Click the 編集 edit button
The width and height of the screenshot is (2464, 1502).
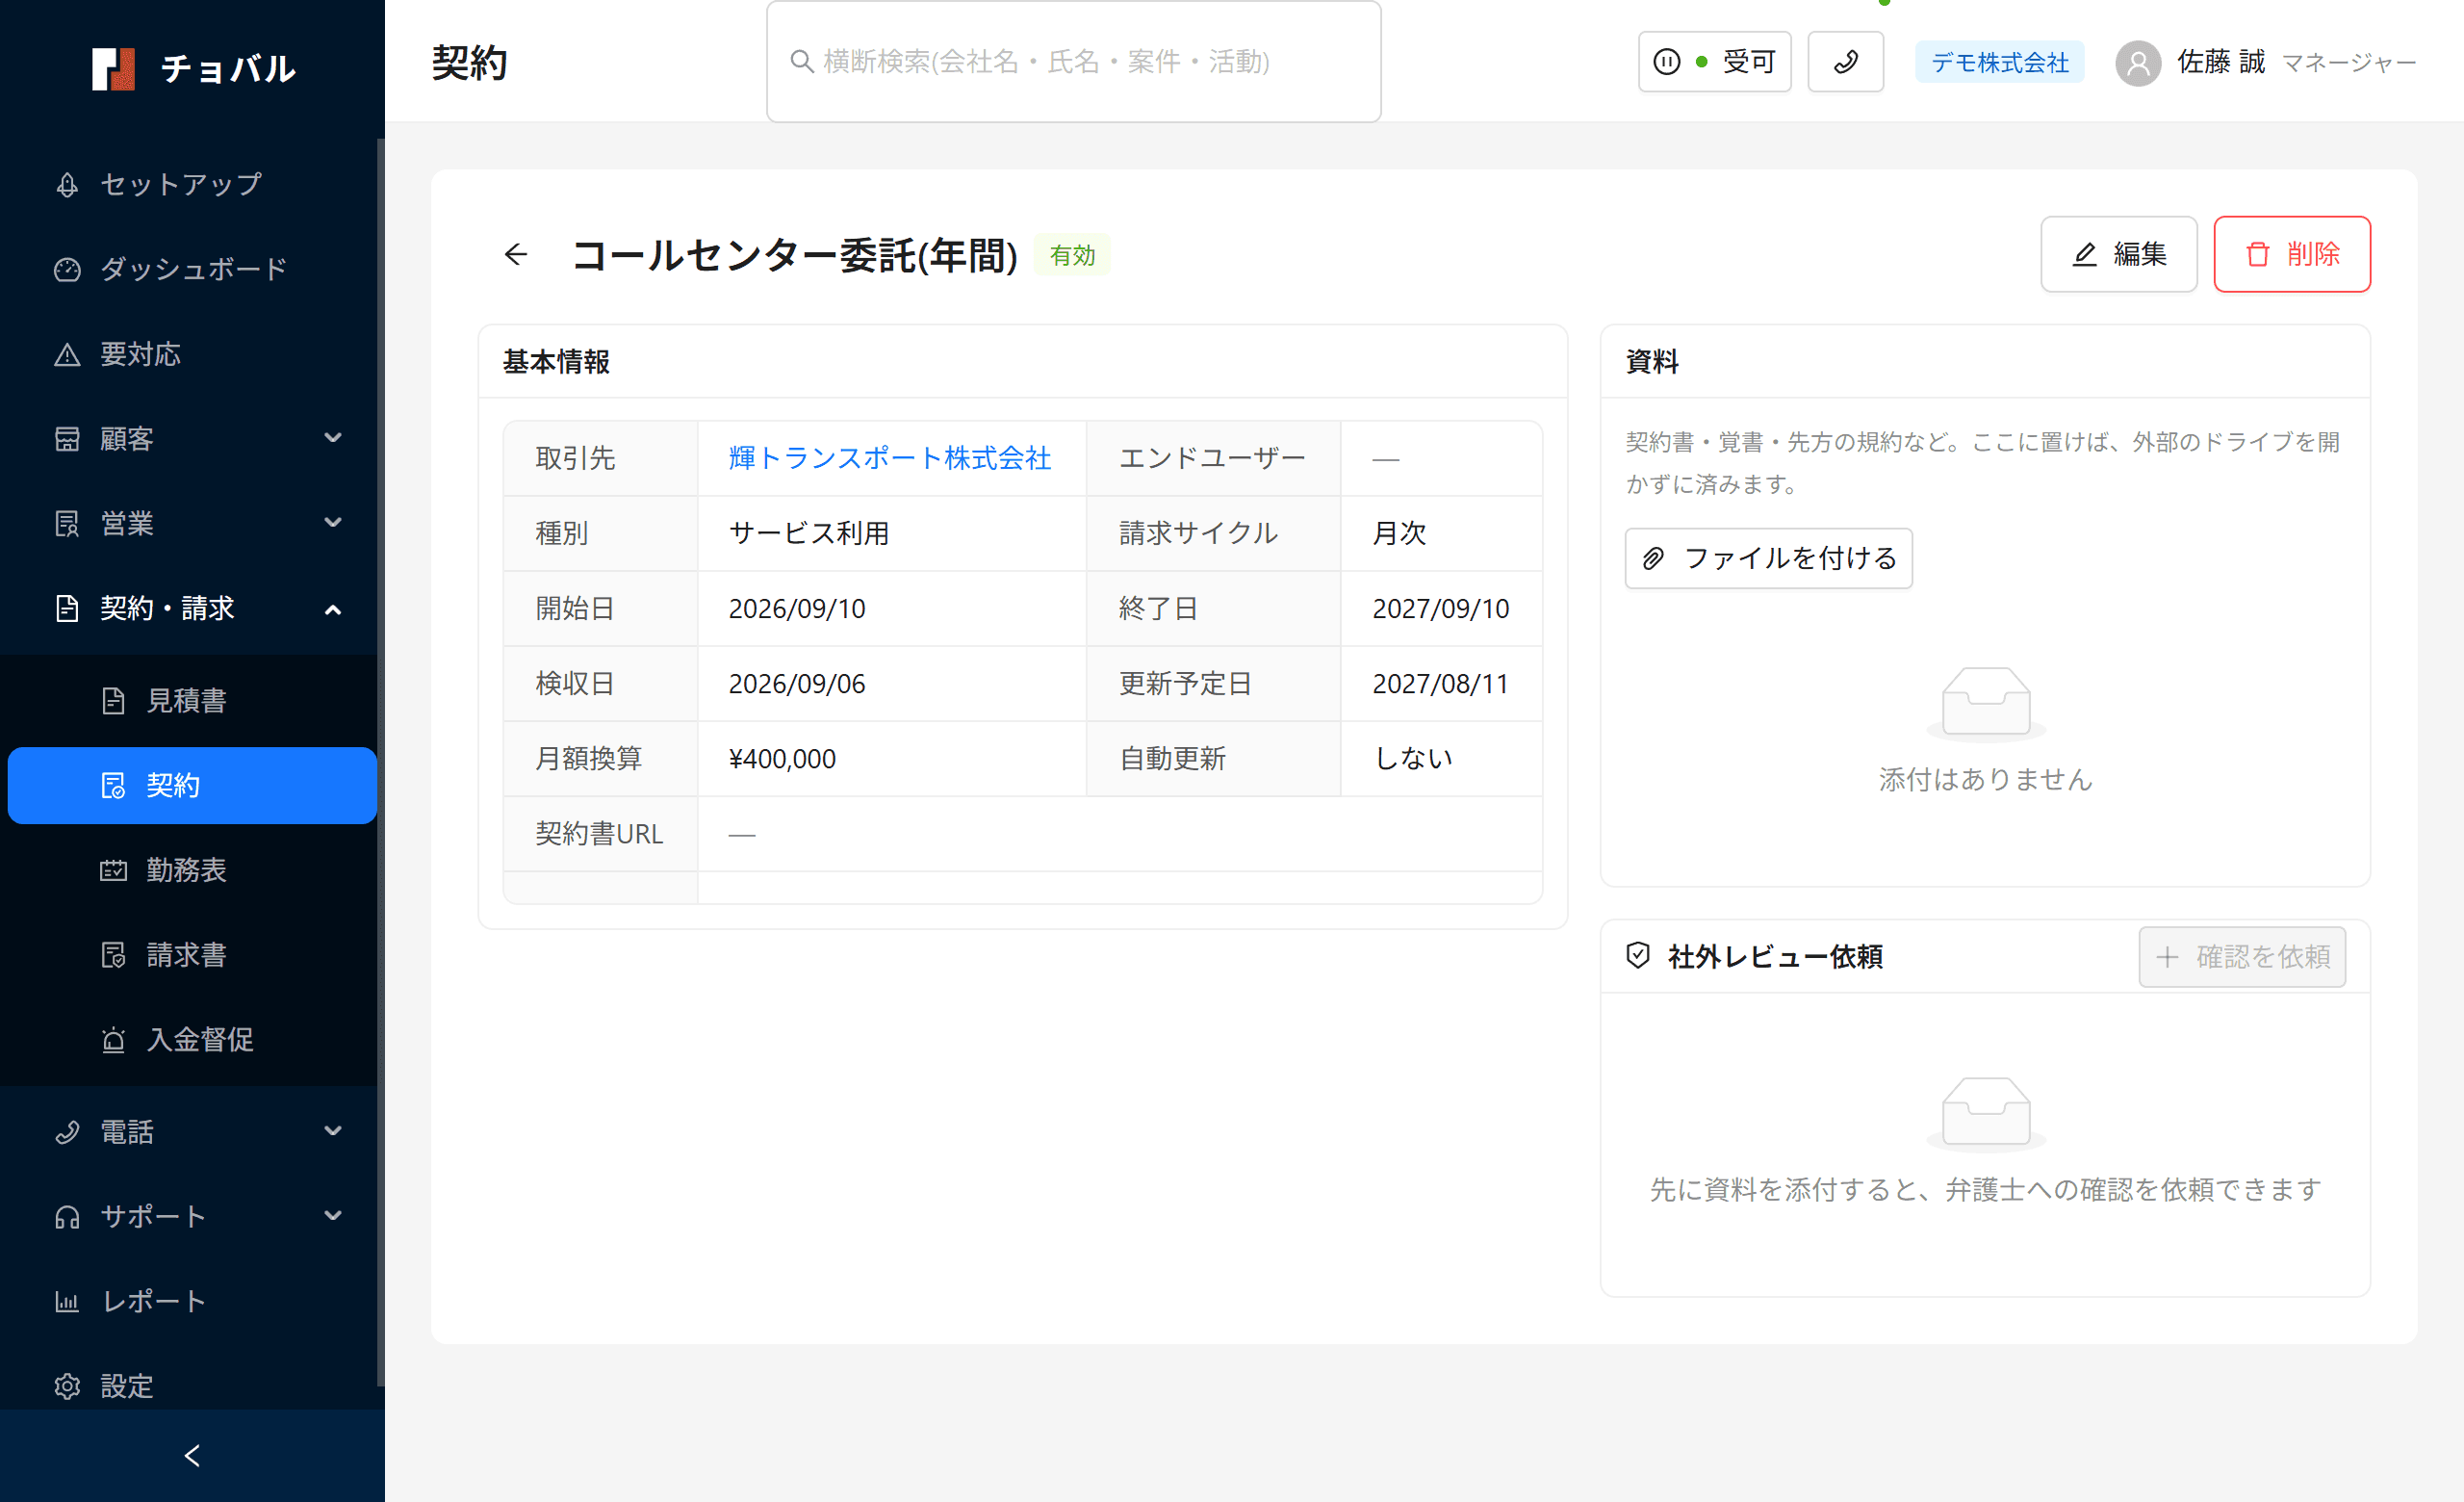pyautogui.click(x=2118, y=254)
